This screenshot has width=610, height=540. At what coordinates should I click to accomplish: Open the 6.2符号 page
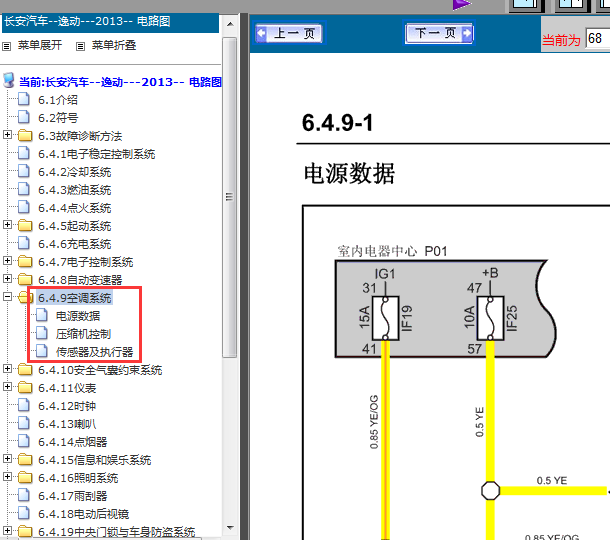(x=58, y=118)
